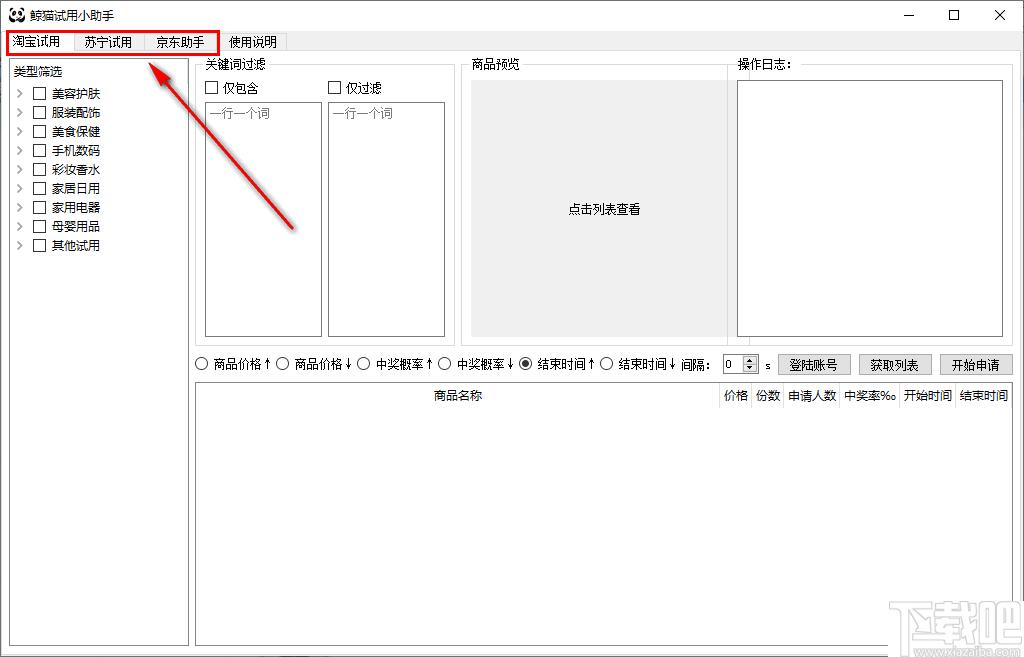Select 商品价格 descending sort radio
Image resolution: width=1024 pixels, height=657 pixels.
282,364
